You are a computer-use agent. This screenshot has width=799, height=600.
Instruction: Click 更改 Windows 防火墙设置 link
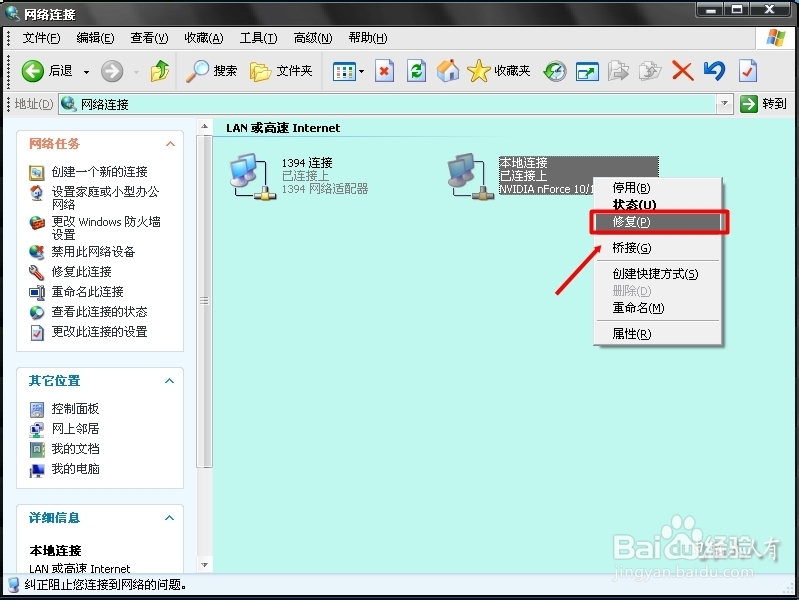click(x=106, y=228)
